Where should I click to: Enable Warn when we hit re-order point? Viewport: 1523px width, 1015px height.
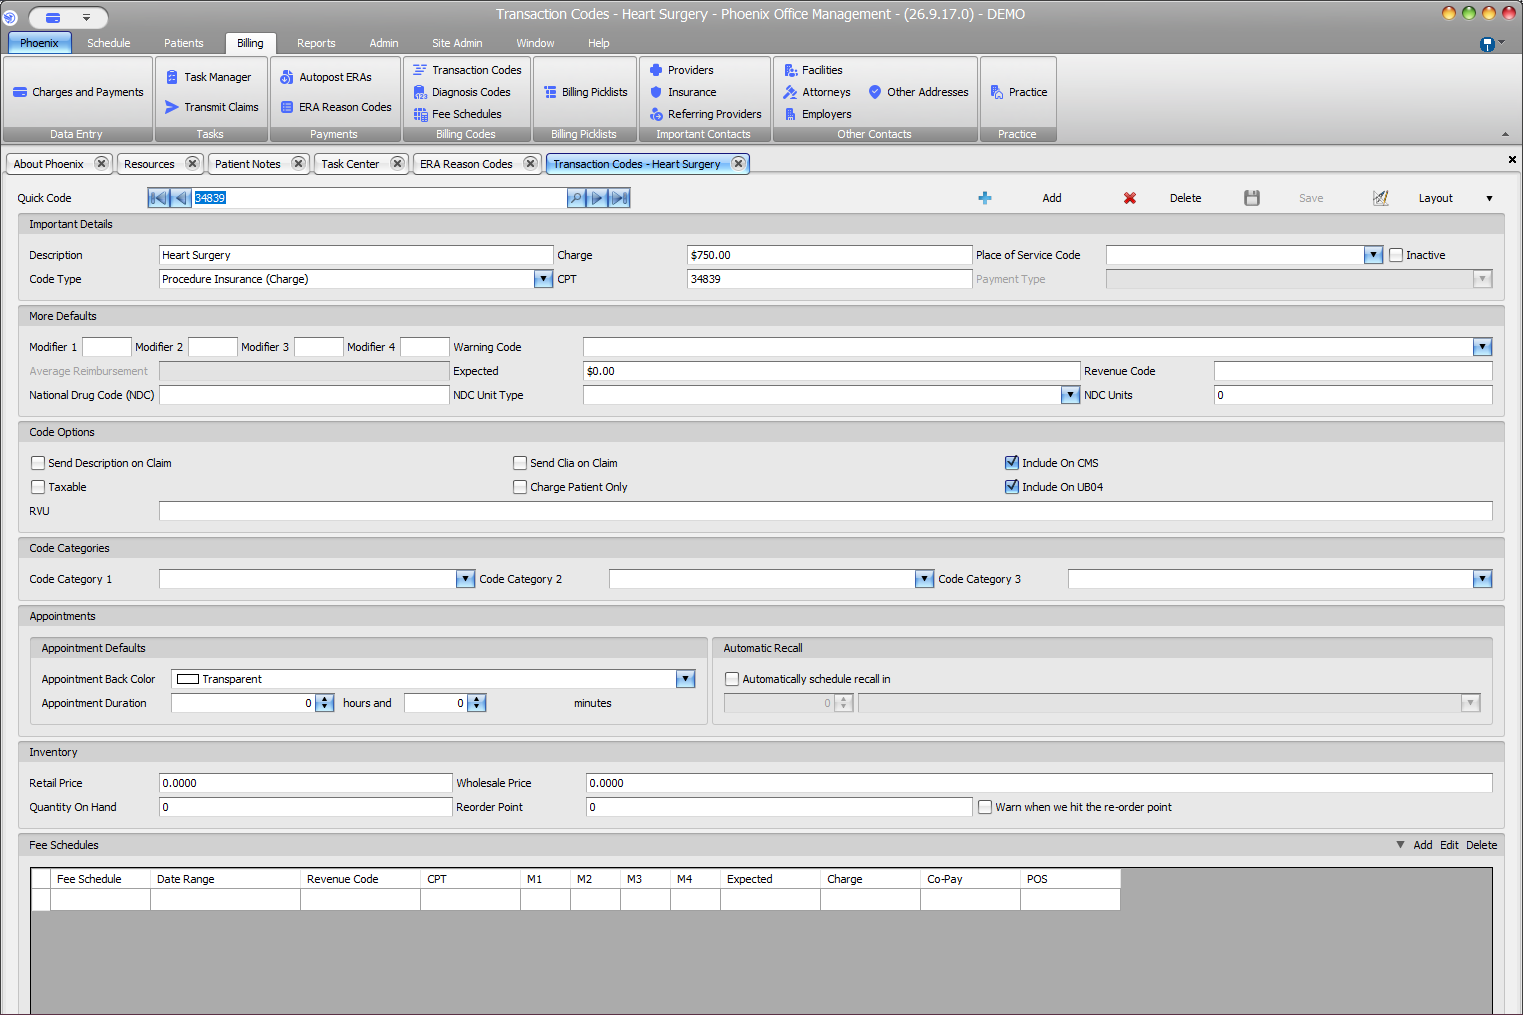coord(985,807)
